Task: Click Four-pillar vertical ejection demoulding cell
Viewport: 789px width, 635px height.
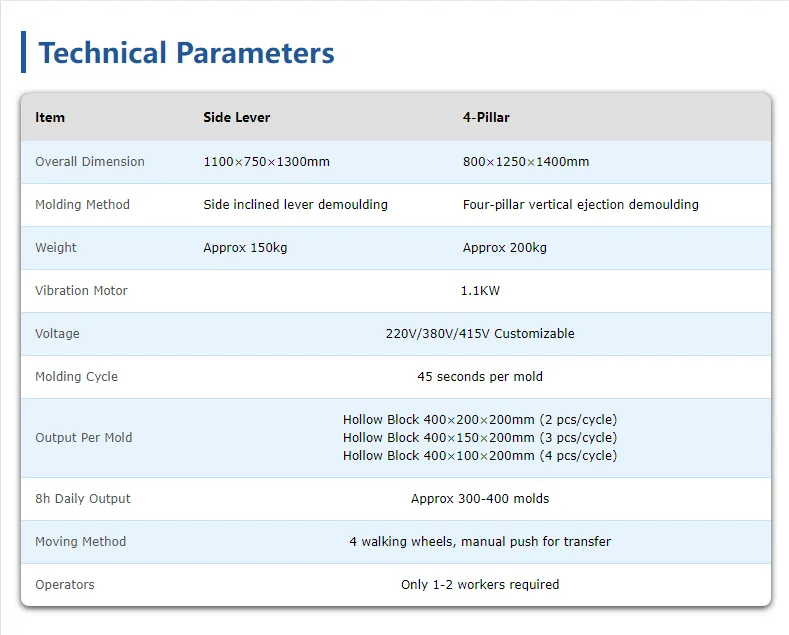Action: pyautogui.click(x=581, y=205)
